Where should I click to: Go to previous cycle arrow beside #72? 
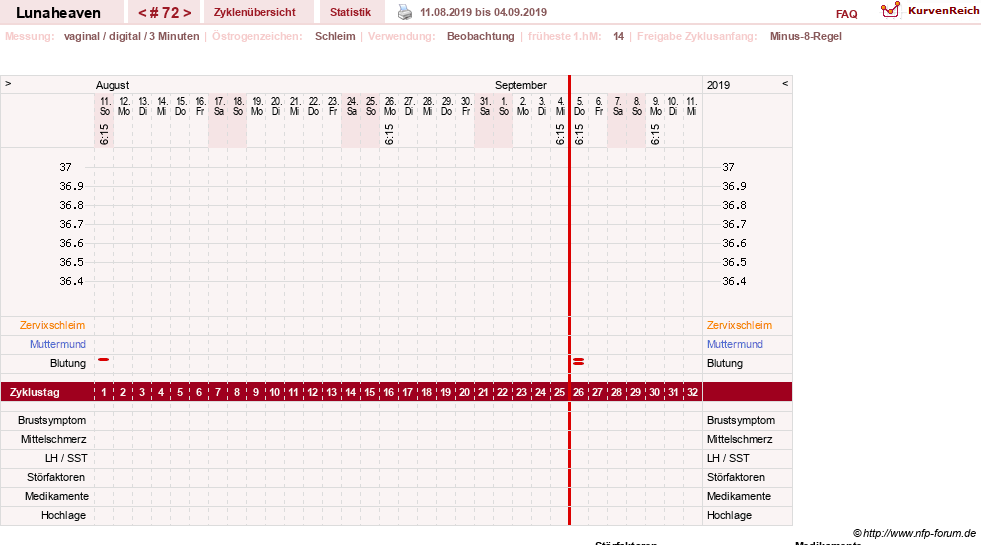[142, 13]
